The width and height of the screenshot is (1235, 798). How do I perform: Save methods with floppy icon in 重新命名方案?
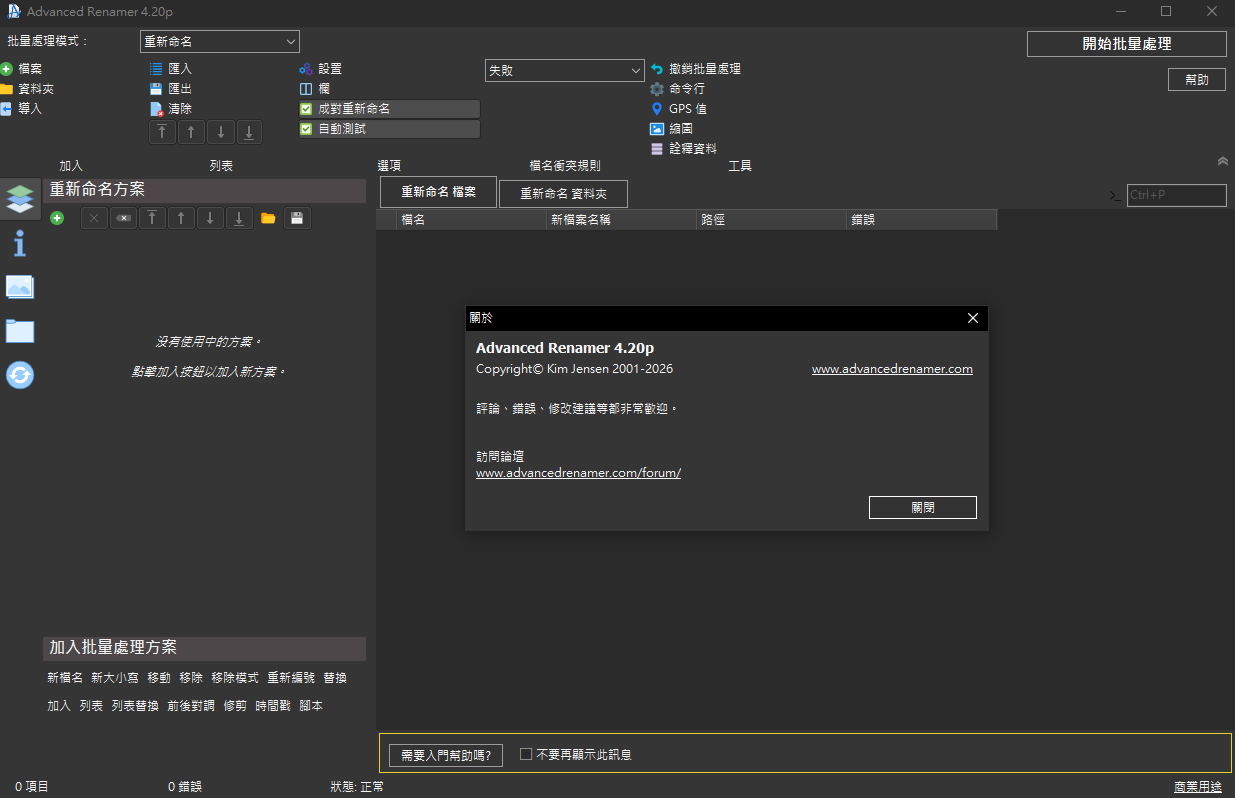tap(297, 218)
